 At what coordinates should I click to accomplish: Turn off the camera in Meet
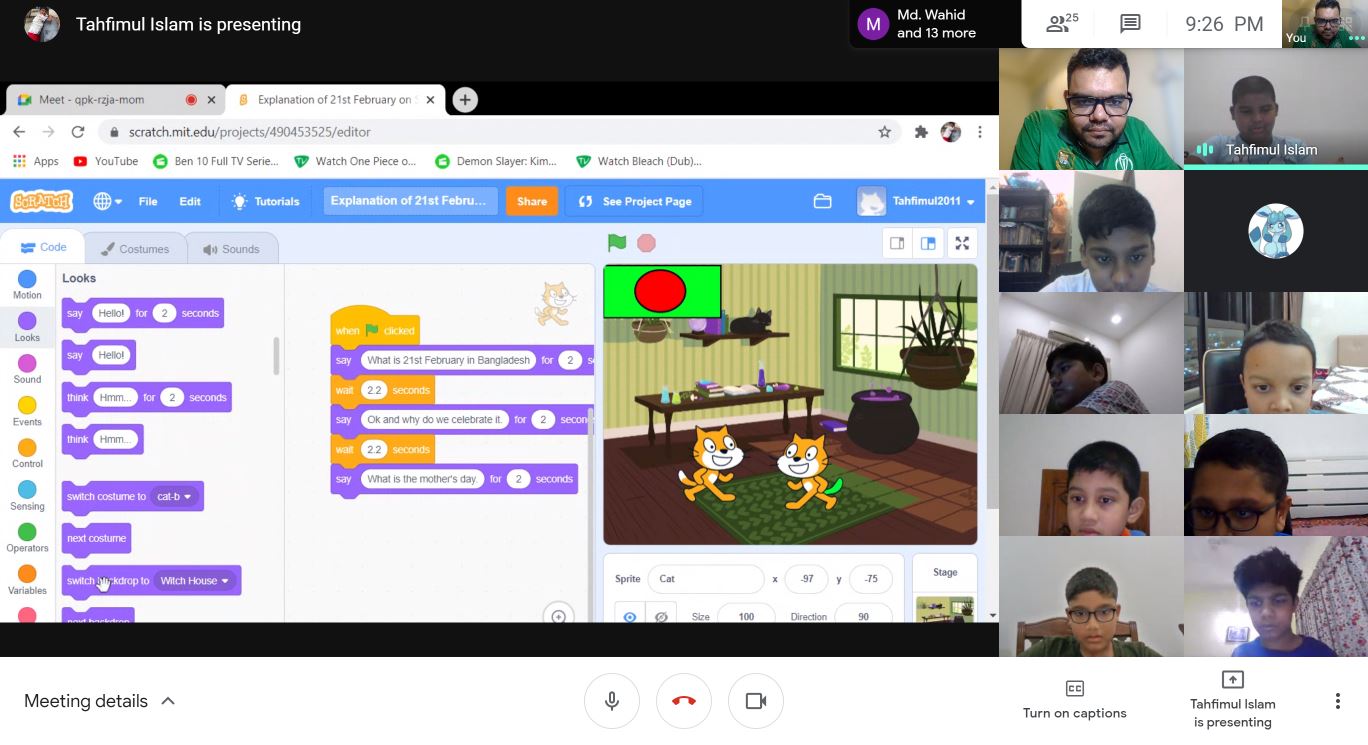coord(756,701)
